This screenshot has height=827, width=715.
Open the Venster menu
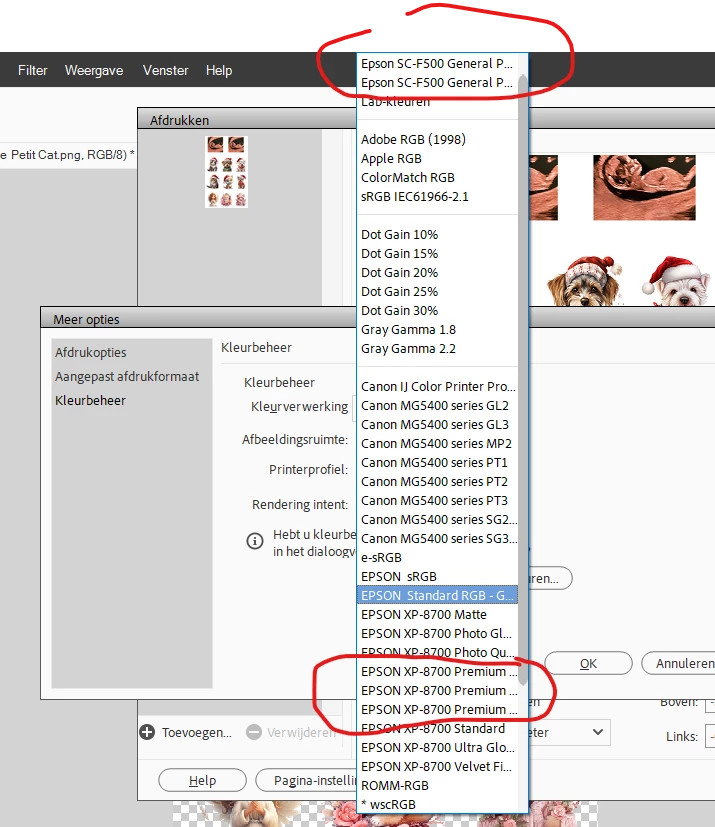[x=165, y=70]
